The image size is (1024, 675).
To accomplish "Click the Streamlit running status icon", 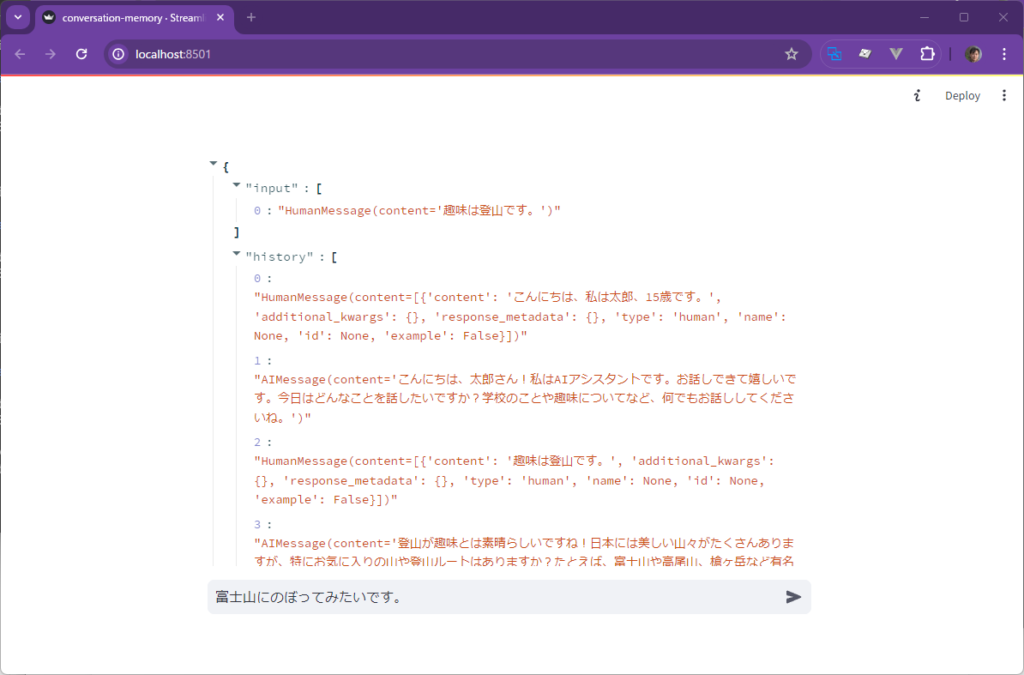I will click(x=917, y=96).
